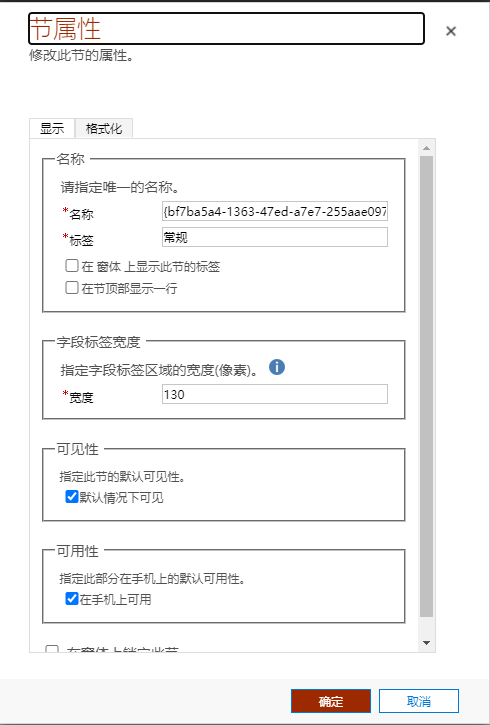This screenshot has width=490, height=725.
Task: Uncheck 默认情况下可见 checkbox
Action: [x=72, y=497]
